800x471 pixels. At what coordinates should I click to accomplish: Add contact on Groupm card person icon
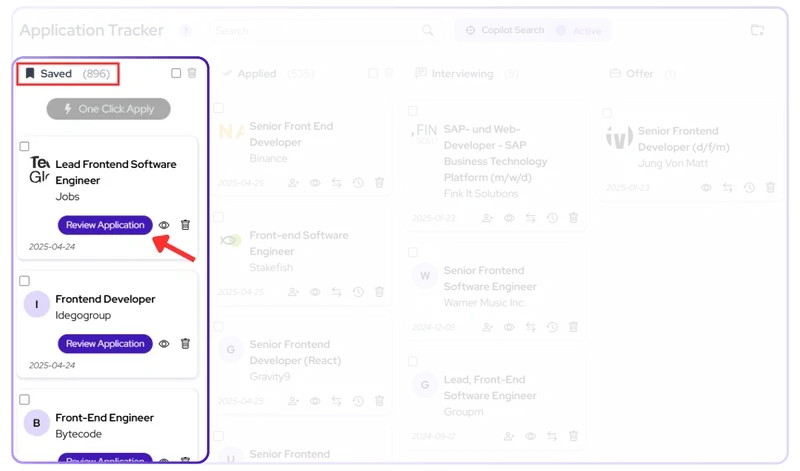pos(509,436)
